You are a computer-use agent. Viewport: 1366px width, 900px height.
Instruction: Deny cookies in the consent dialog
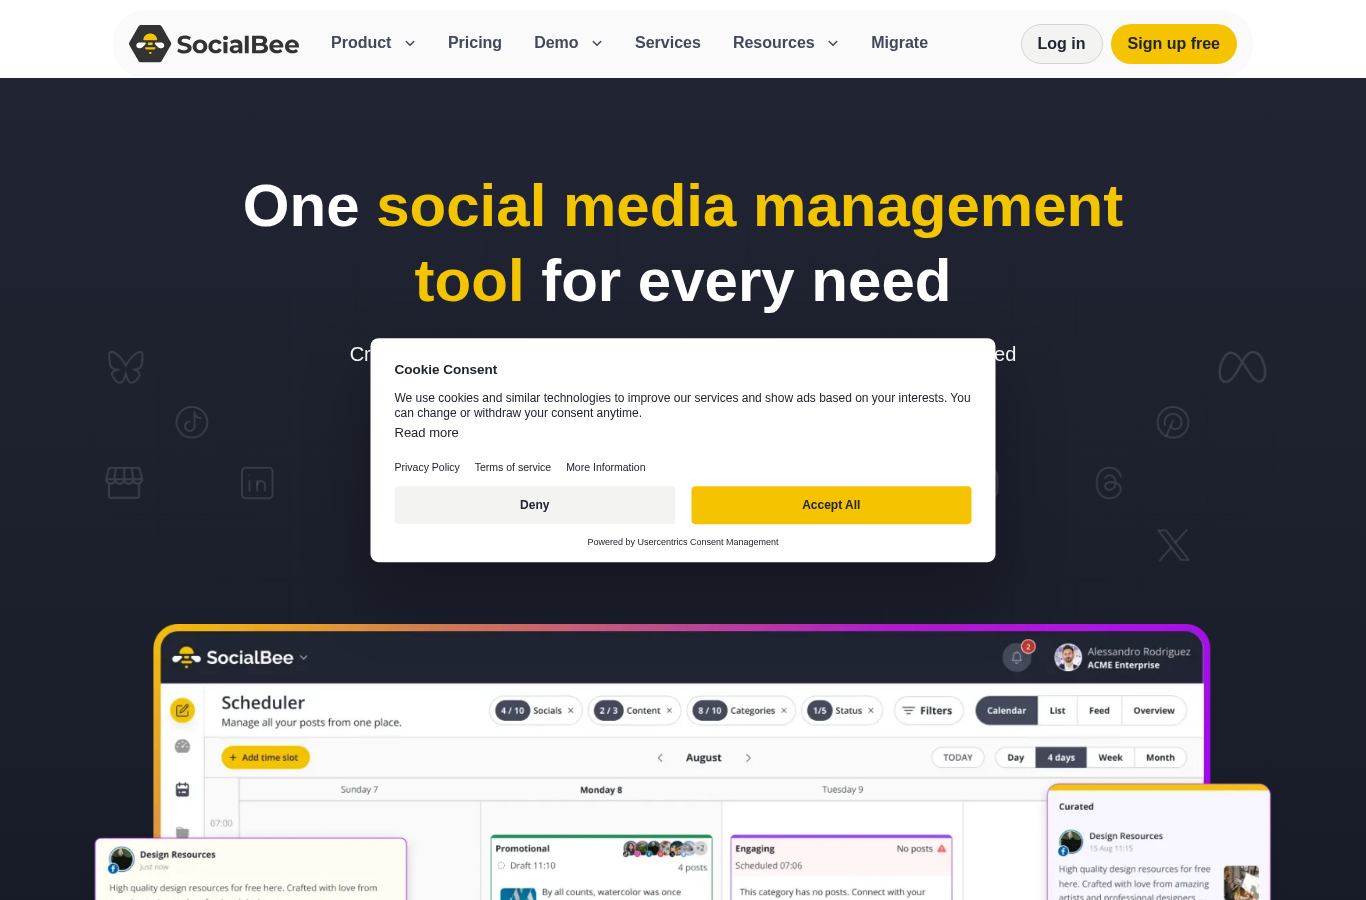point(535,505)
